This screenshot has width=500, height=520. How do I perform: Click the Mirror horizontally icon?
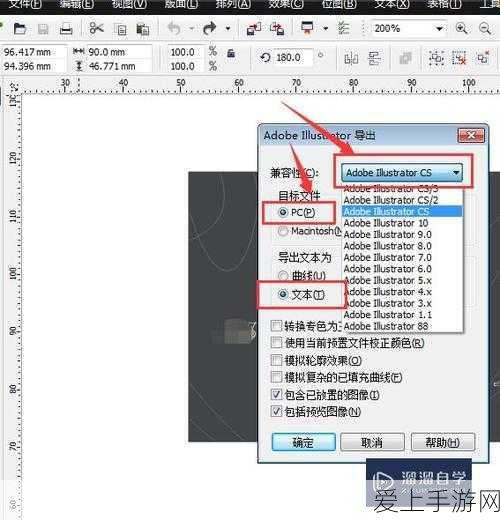[351, 59]
